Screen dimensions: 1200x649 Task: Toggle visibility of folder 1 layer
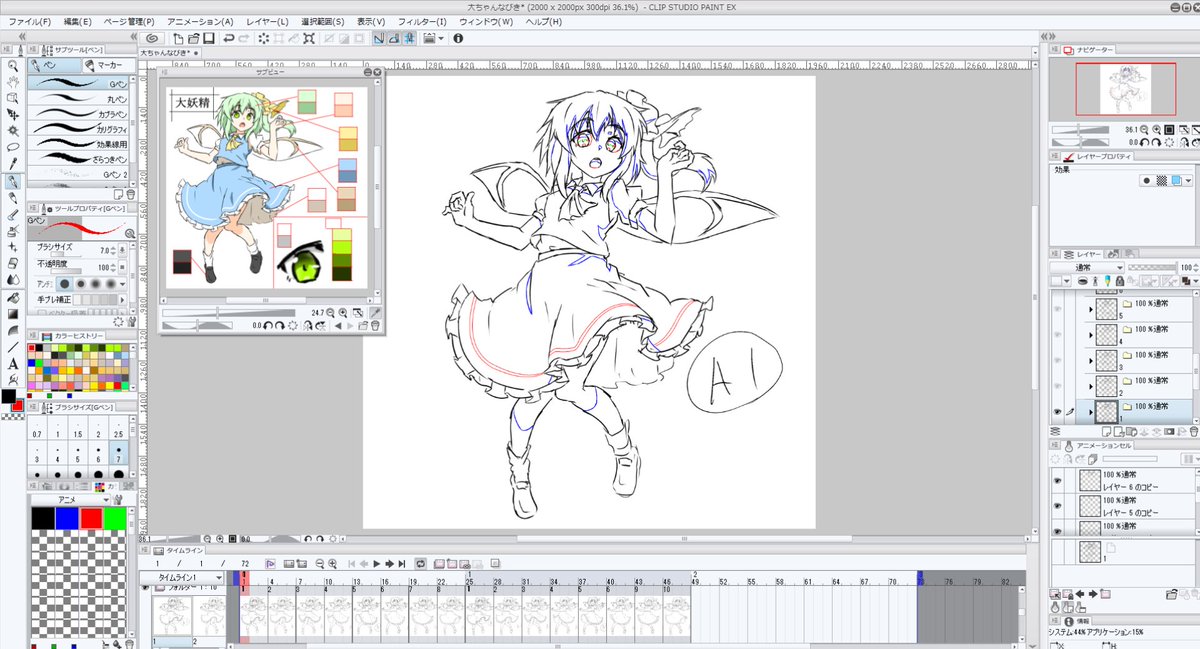coord(1059,412)
